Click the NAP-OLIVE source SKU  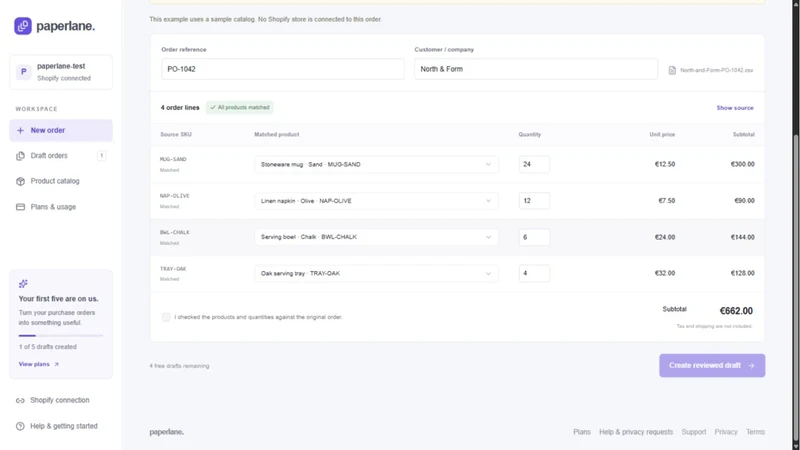pos(174,196)
